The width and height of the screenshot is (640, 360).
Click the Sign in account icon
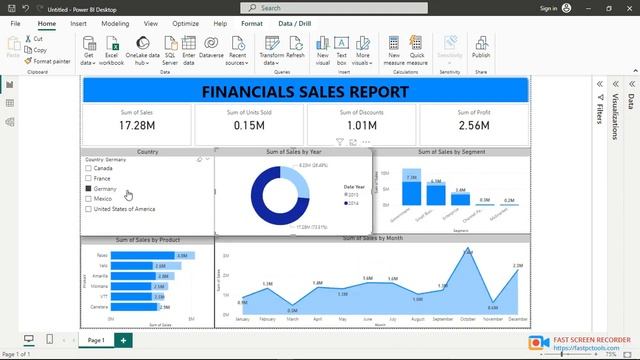(x=567, y=8)
